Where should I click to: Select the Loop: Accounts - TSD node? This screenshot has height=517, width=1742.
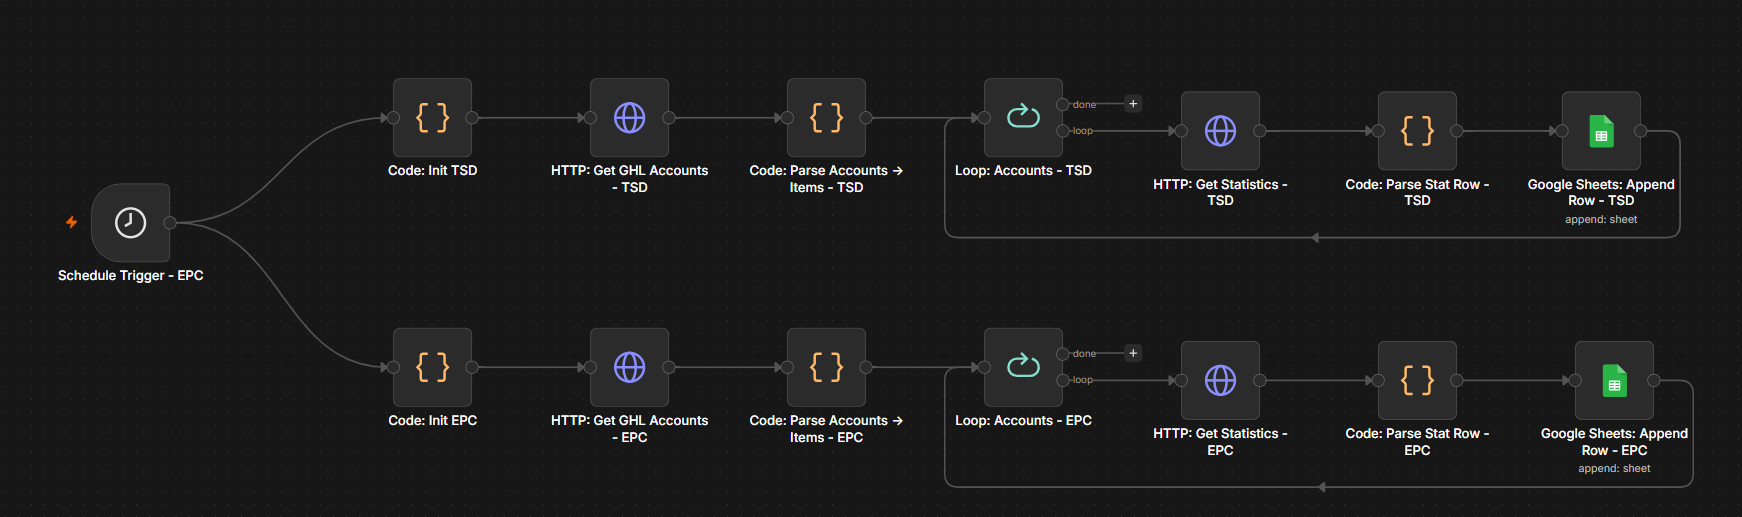[1023, 118]
